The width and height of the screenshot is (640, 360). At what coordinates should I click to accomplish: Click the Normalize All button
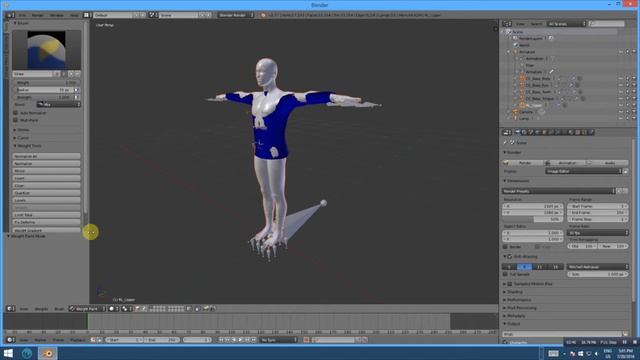47,156
